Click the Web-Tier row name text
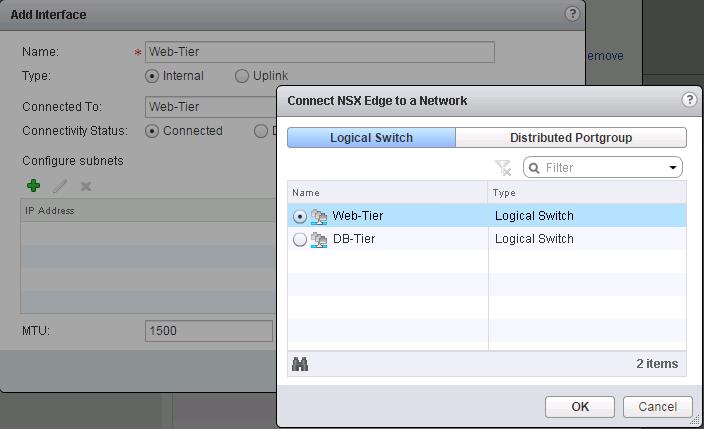Image resolution: width=704 pixels, height=429 pixels. coord(357,216)
